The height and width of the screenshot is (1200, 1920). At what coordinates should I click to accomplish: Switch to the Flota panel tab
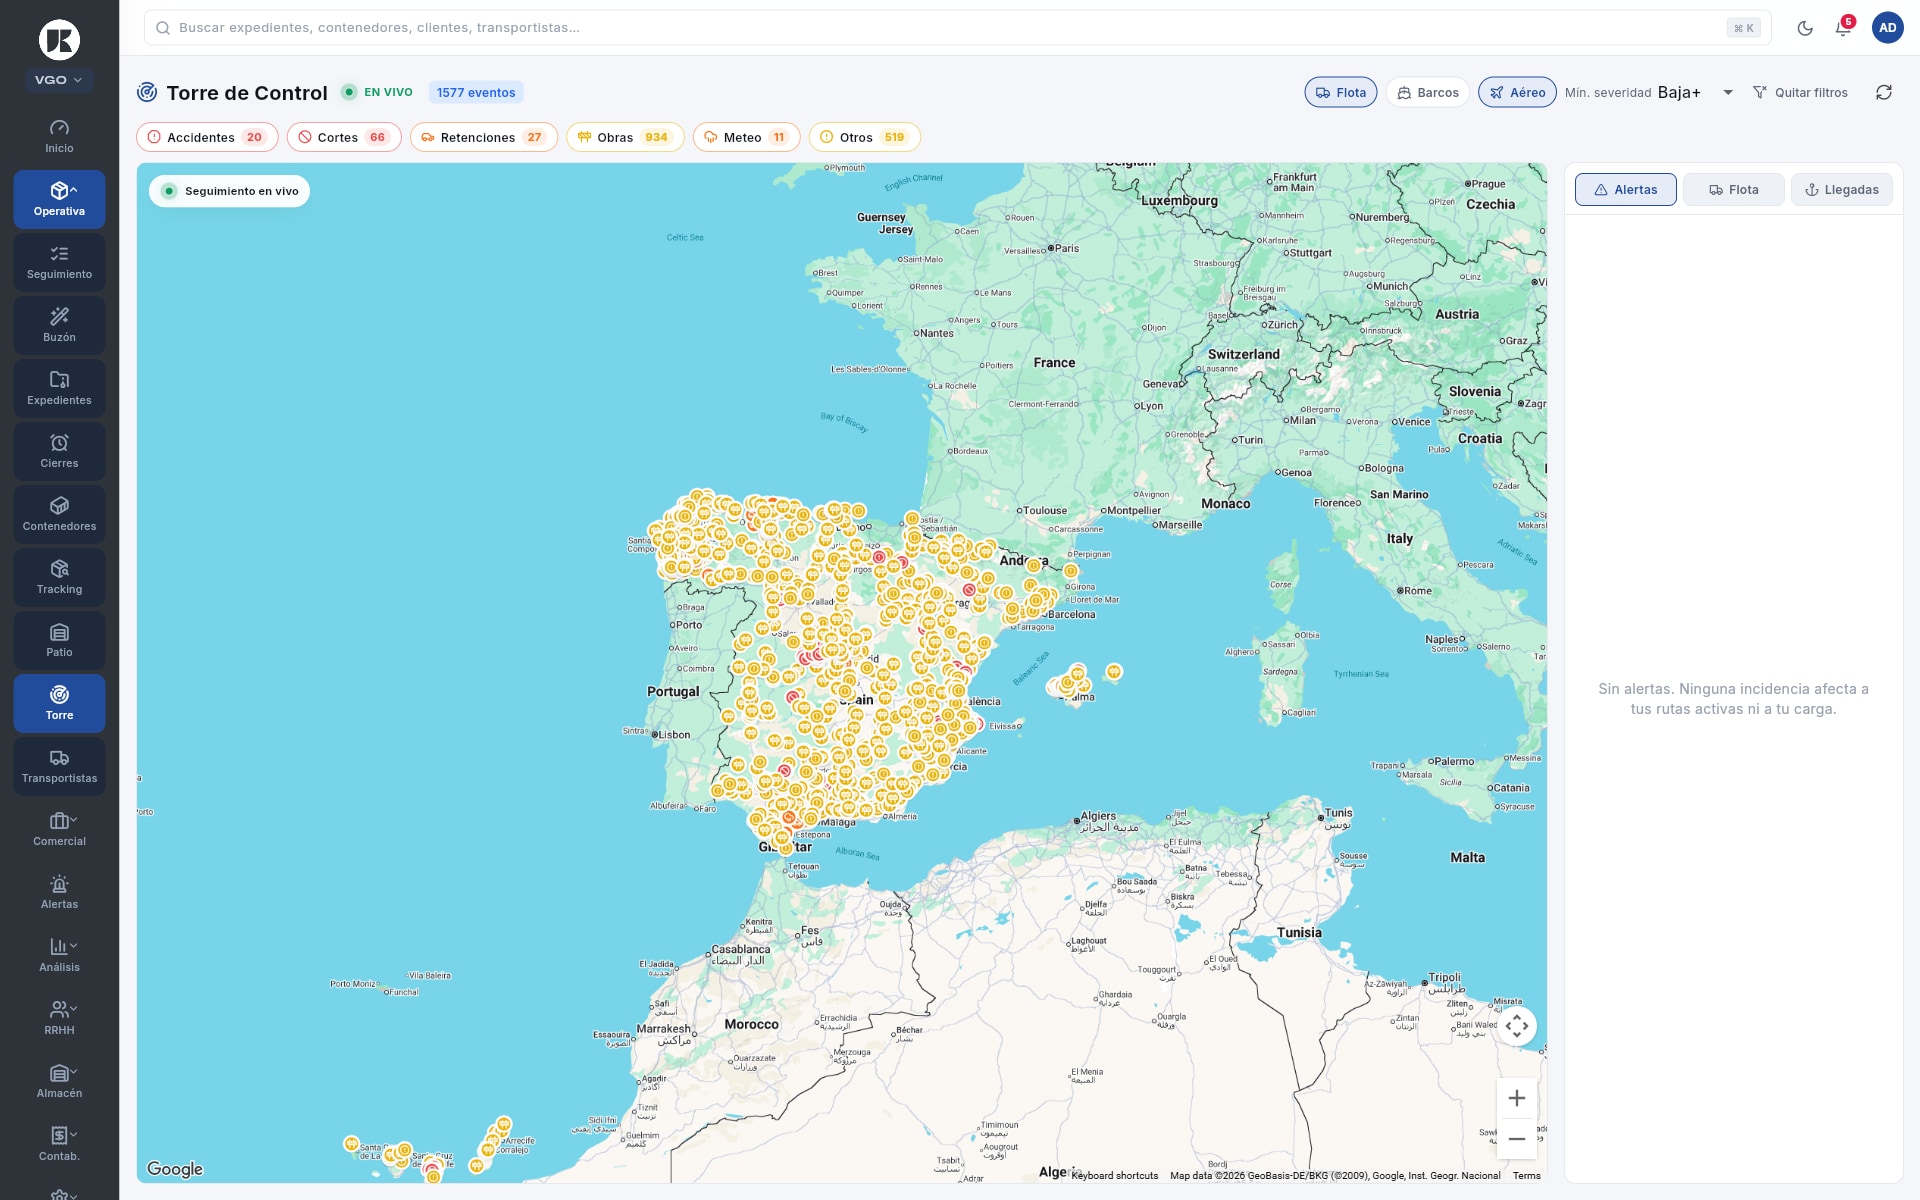point(1734,189)
